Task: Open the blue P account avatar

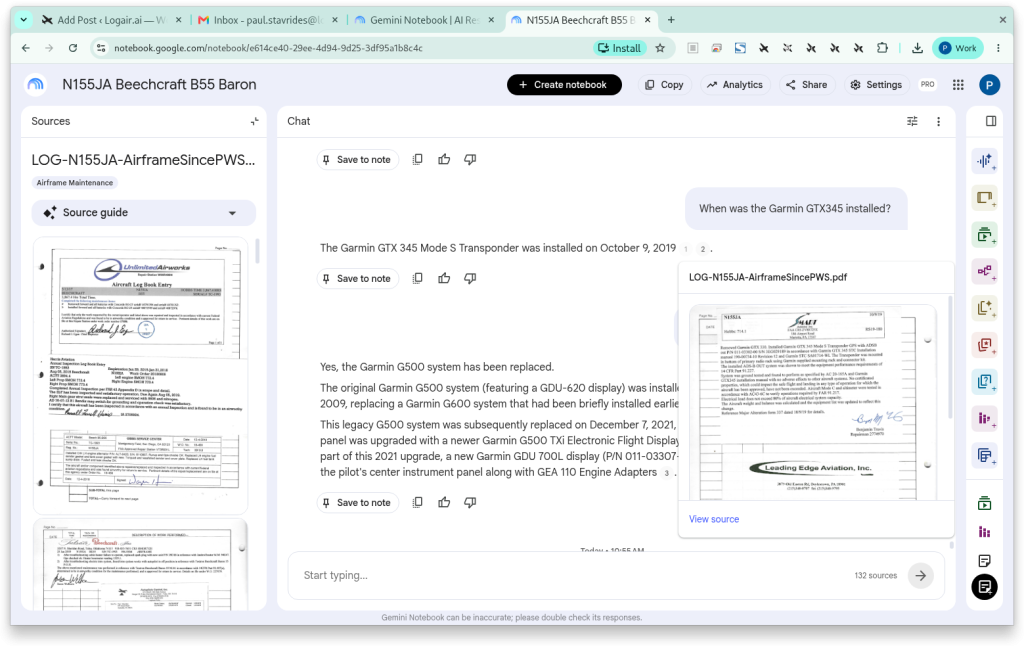Action: pos(989,84)
